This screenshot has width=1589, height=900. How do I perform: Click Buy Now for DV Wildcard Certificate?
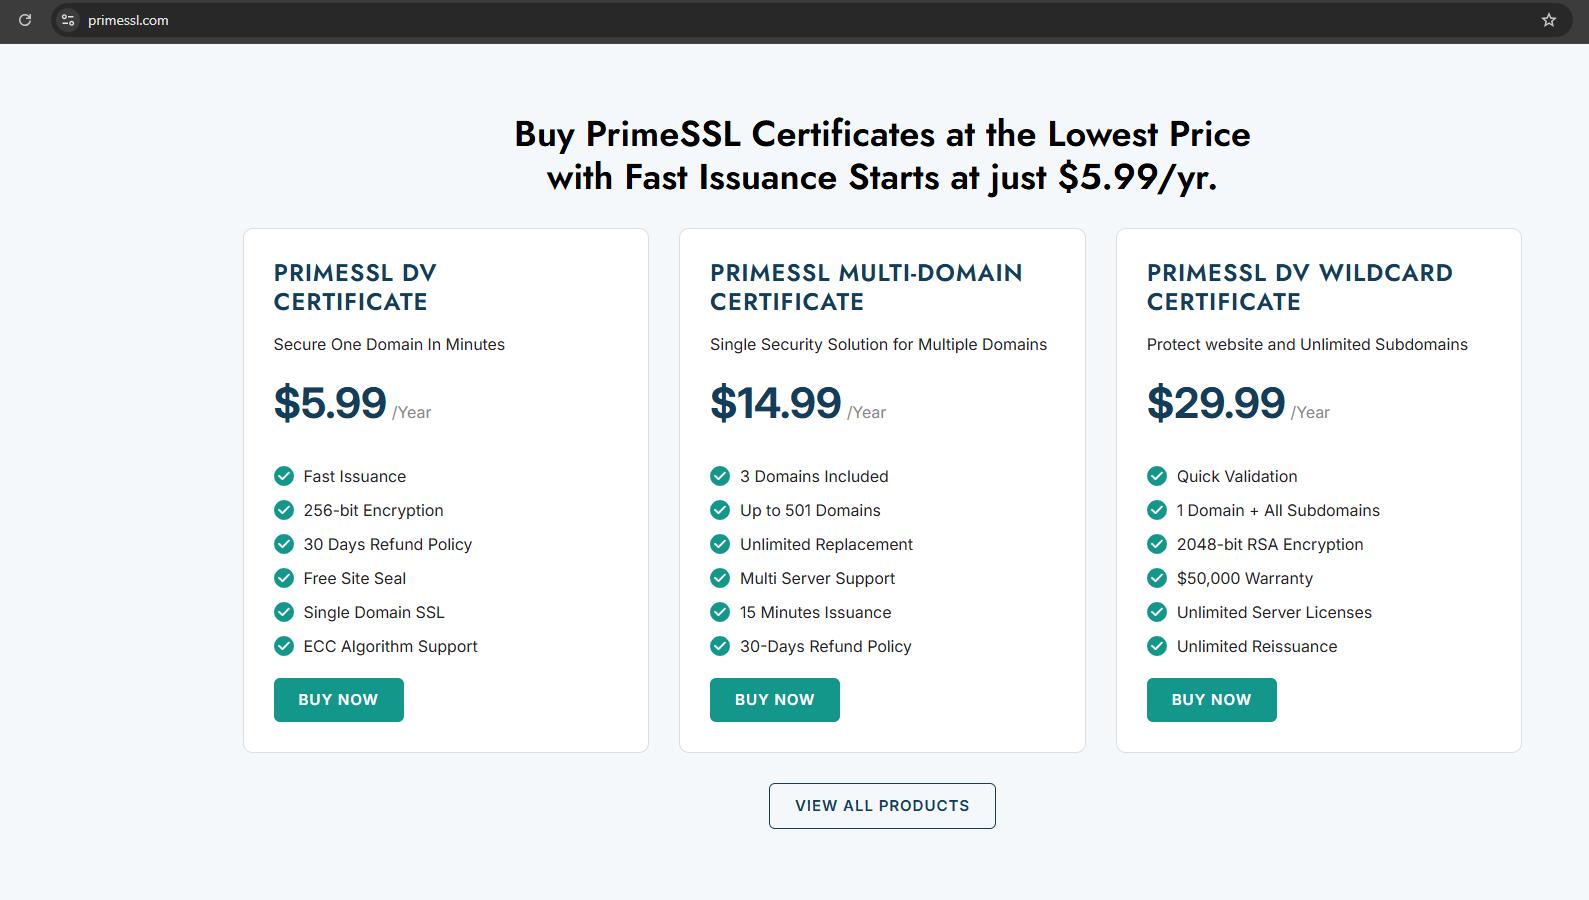[x=1211, y=700]
